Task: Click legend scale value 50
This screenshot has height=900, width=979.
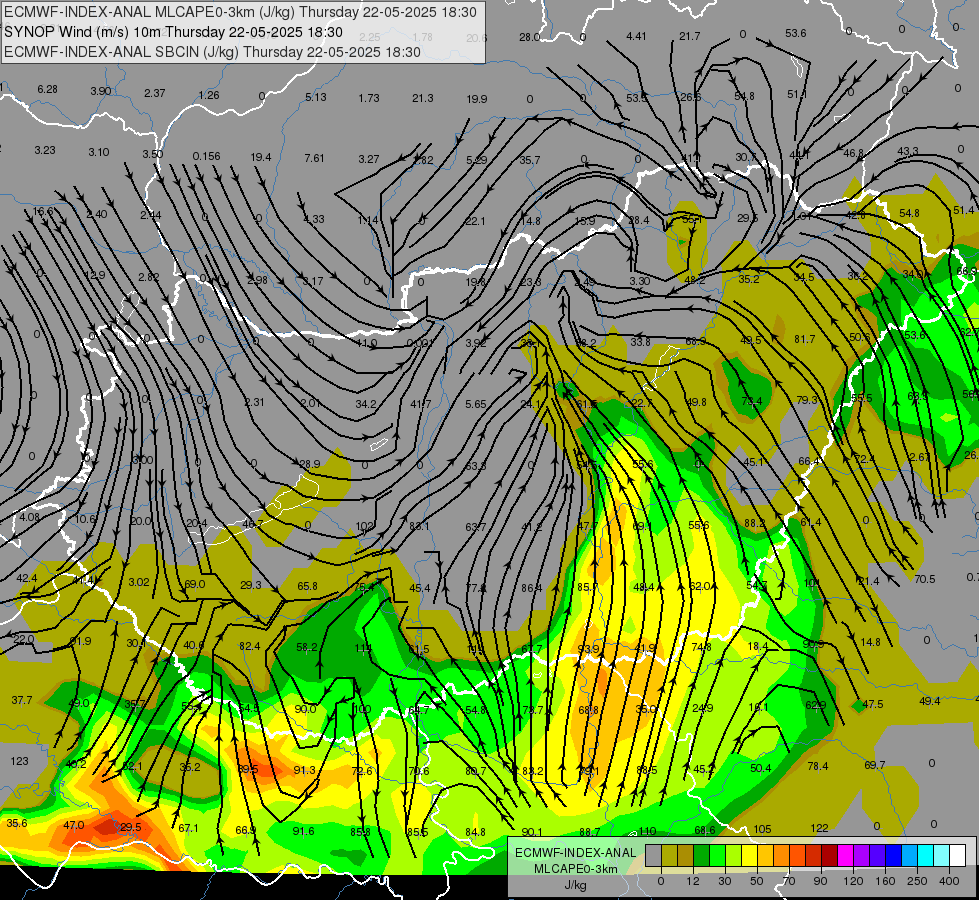Action: pos(757,881)
